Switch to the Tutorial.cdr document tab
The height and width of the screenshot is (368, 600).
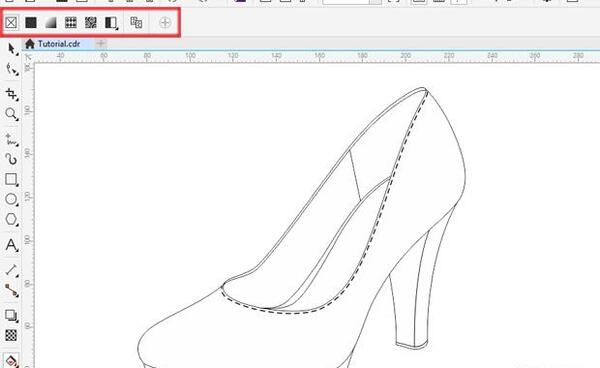coord(58,44)
